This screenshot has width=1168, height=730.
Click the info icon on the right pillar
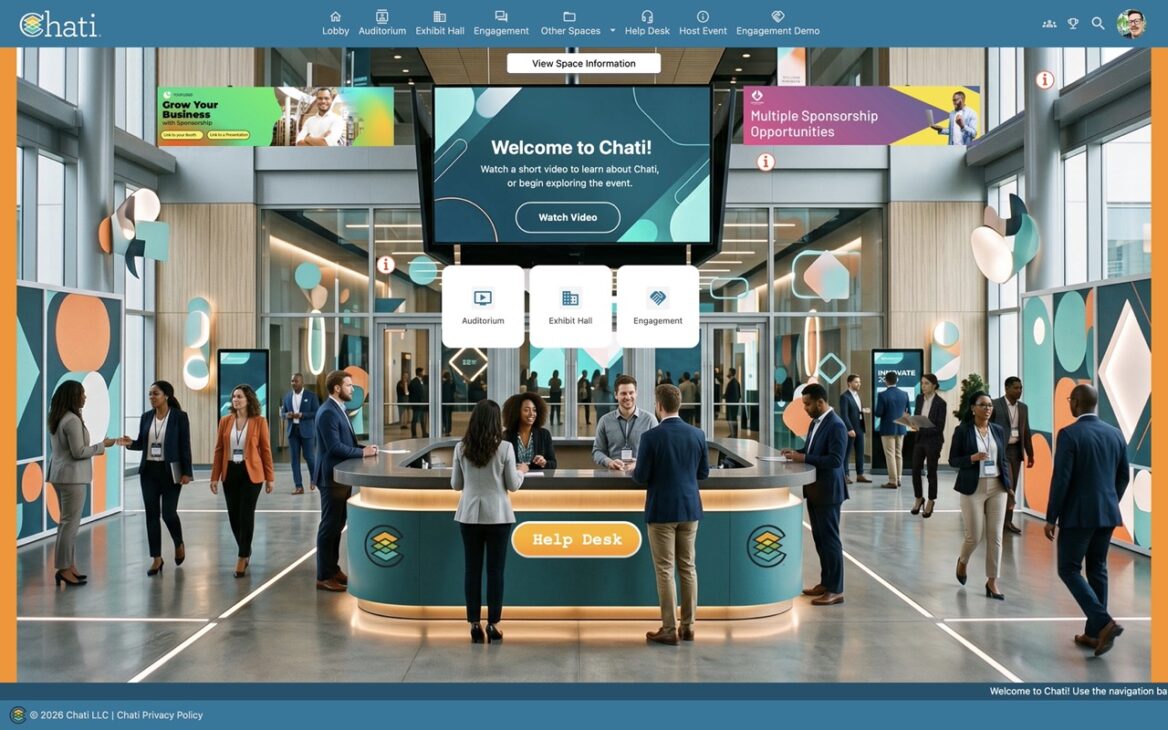1045,79
